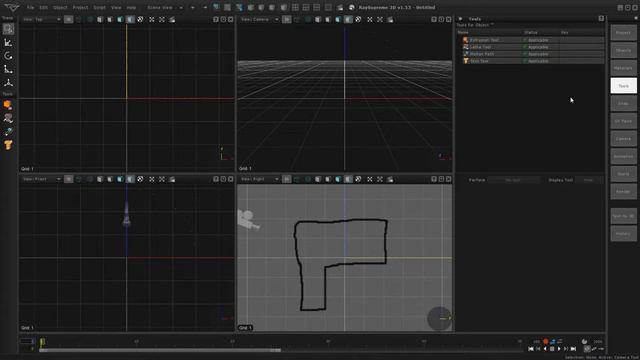Click the play forward button in playback controls
The height and width of the screenshot is (360, 640).
pos(559,349)
